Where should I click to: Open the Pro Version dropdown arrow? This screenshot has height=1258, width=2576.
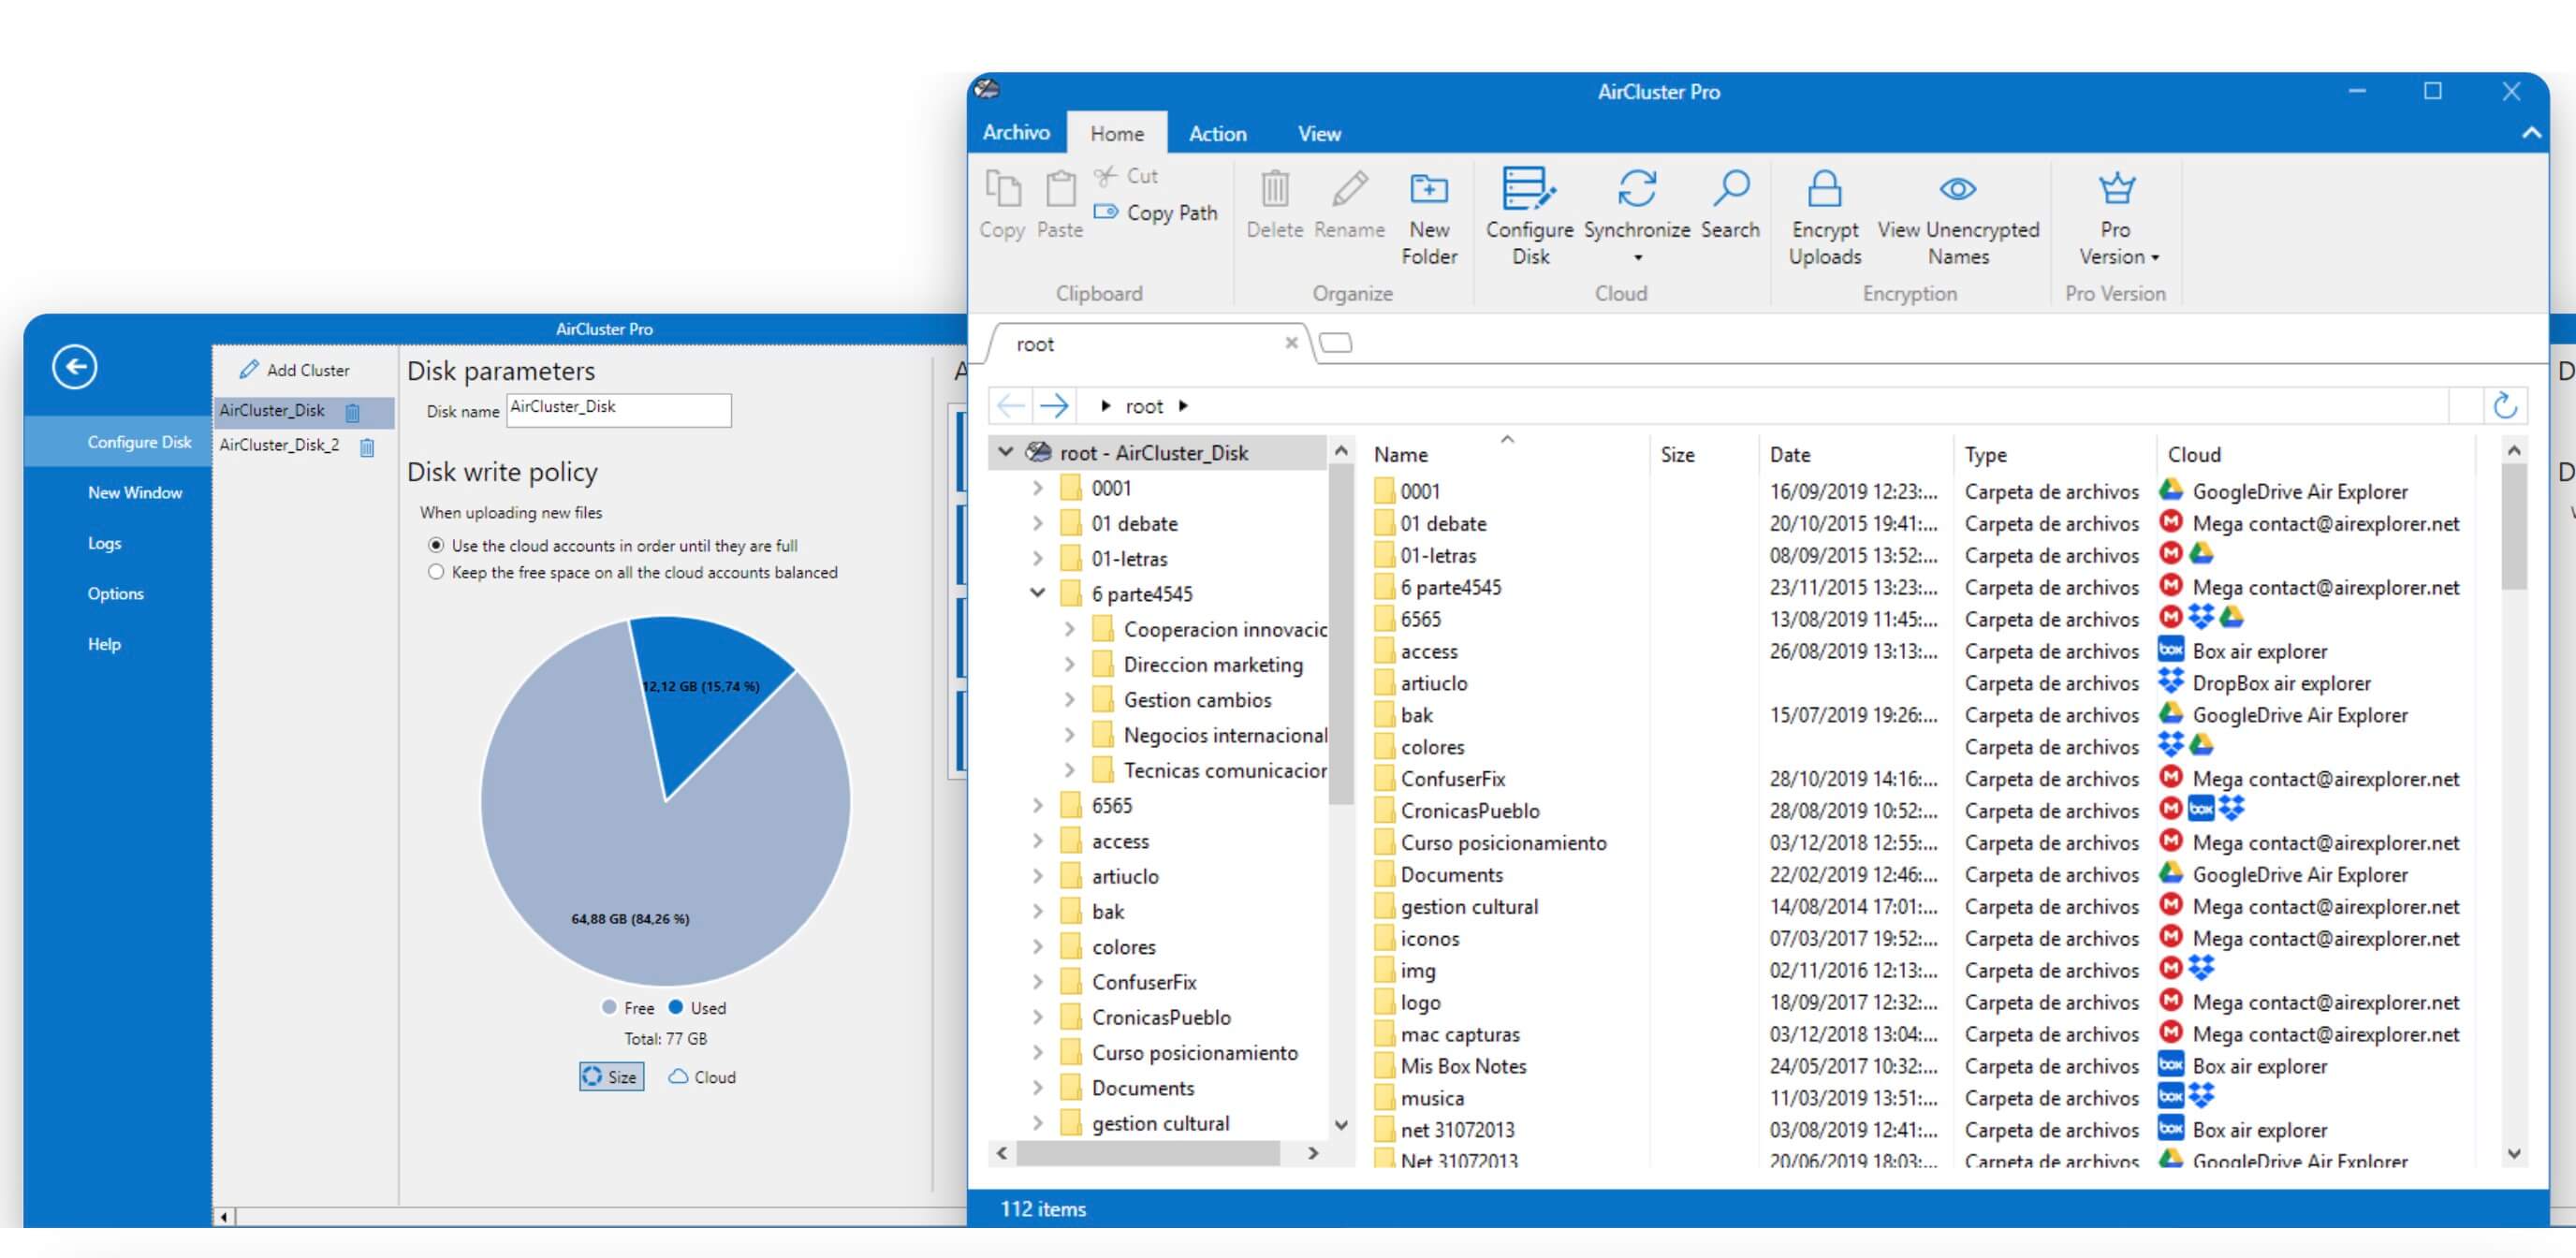2155,258
